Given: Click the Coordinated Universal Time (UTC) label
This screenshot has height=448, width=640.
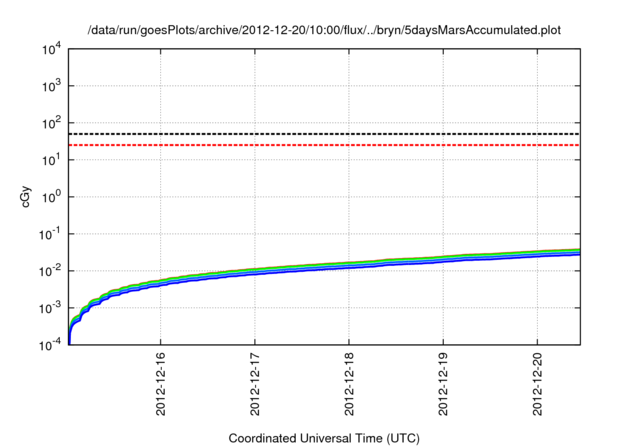Looking at the screenshot, I should pos(324,439).
